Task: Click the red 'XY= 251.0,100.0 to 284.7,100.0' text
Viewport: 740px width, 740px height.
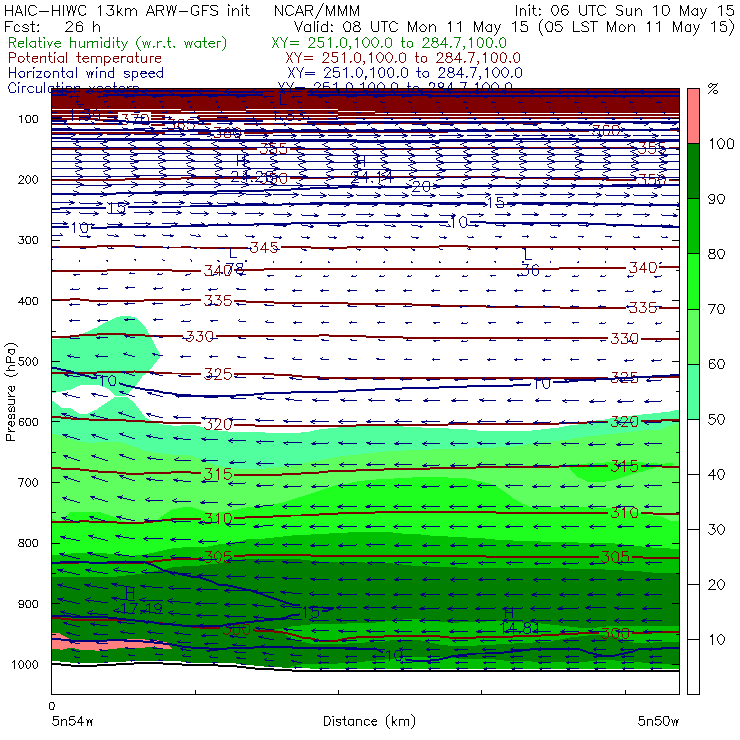Action: coord(403,58)
